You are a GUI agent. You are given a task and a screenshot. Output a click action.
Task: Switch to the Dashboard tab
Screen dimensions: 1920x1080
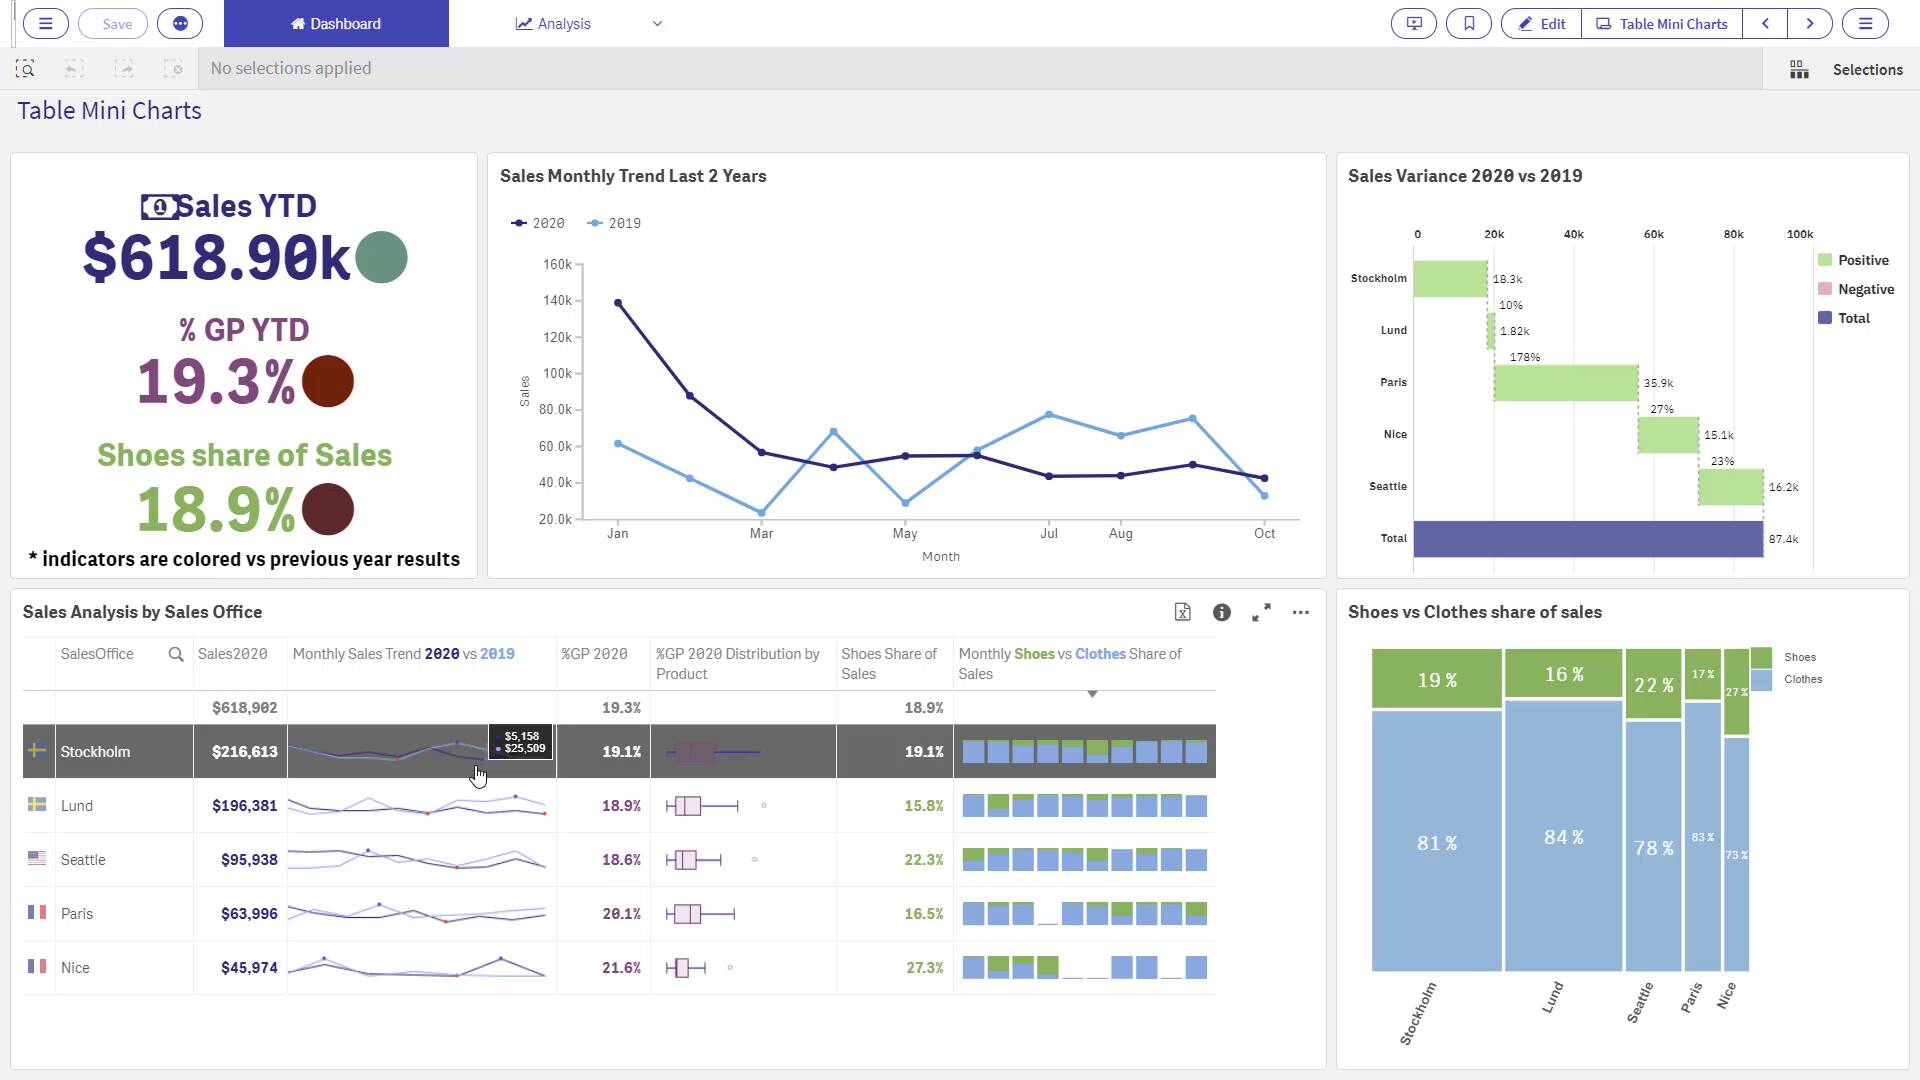336,23
